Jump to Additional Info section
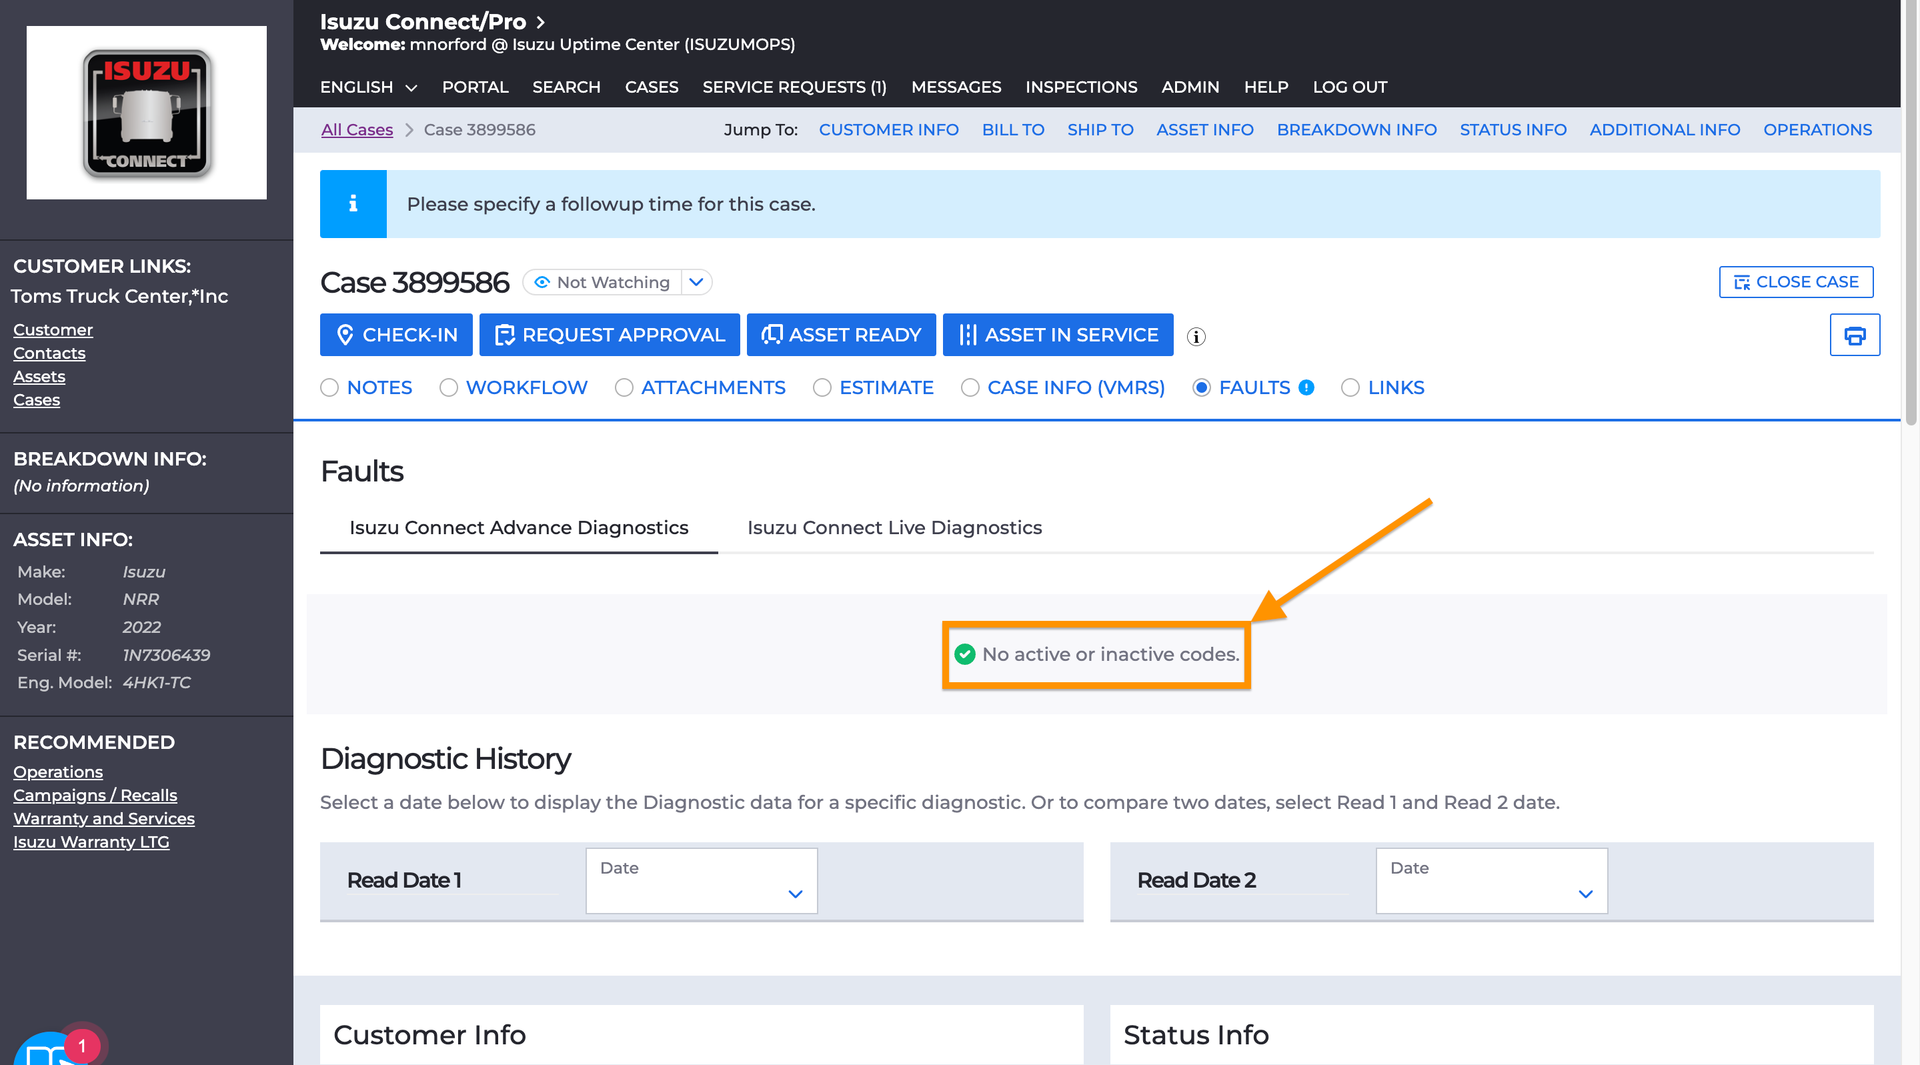Screen dimensions: 1920x1065 (1665, 130)
